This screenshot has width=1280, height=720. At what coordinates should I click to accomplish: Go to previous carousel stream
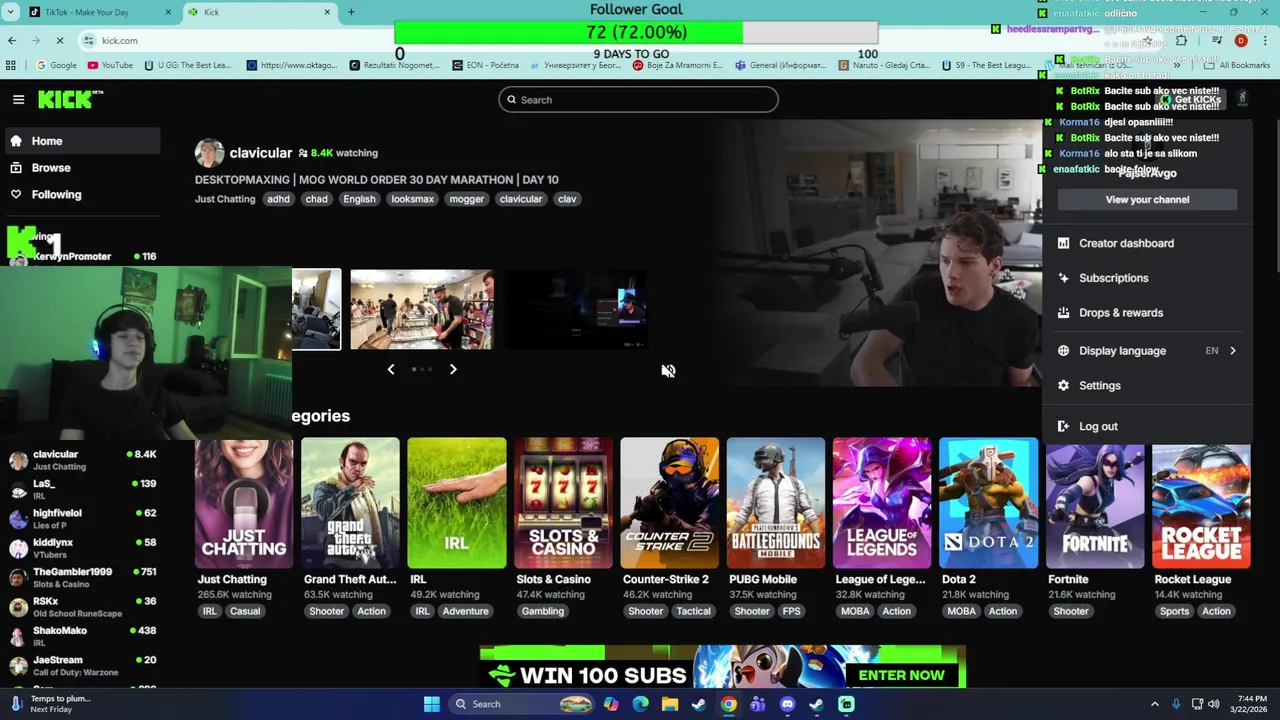click(391, 369)
